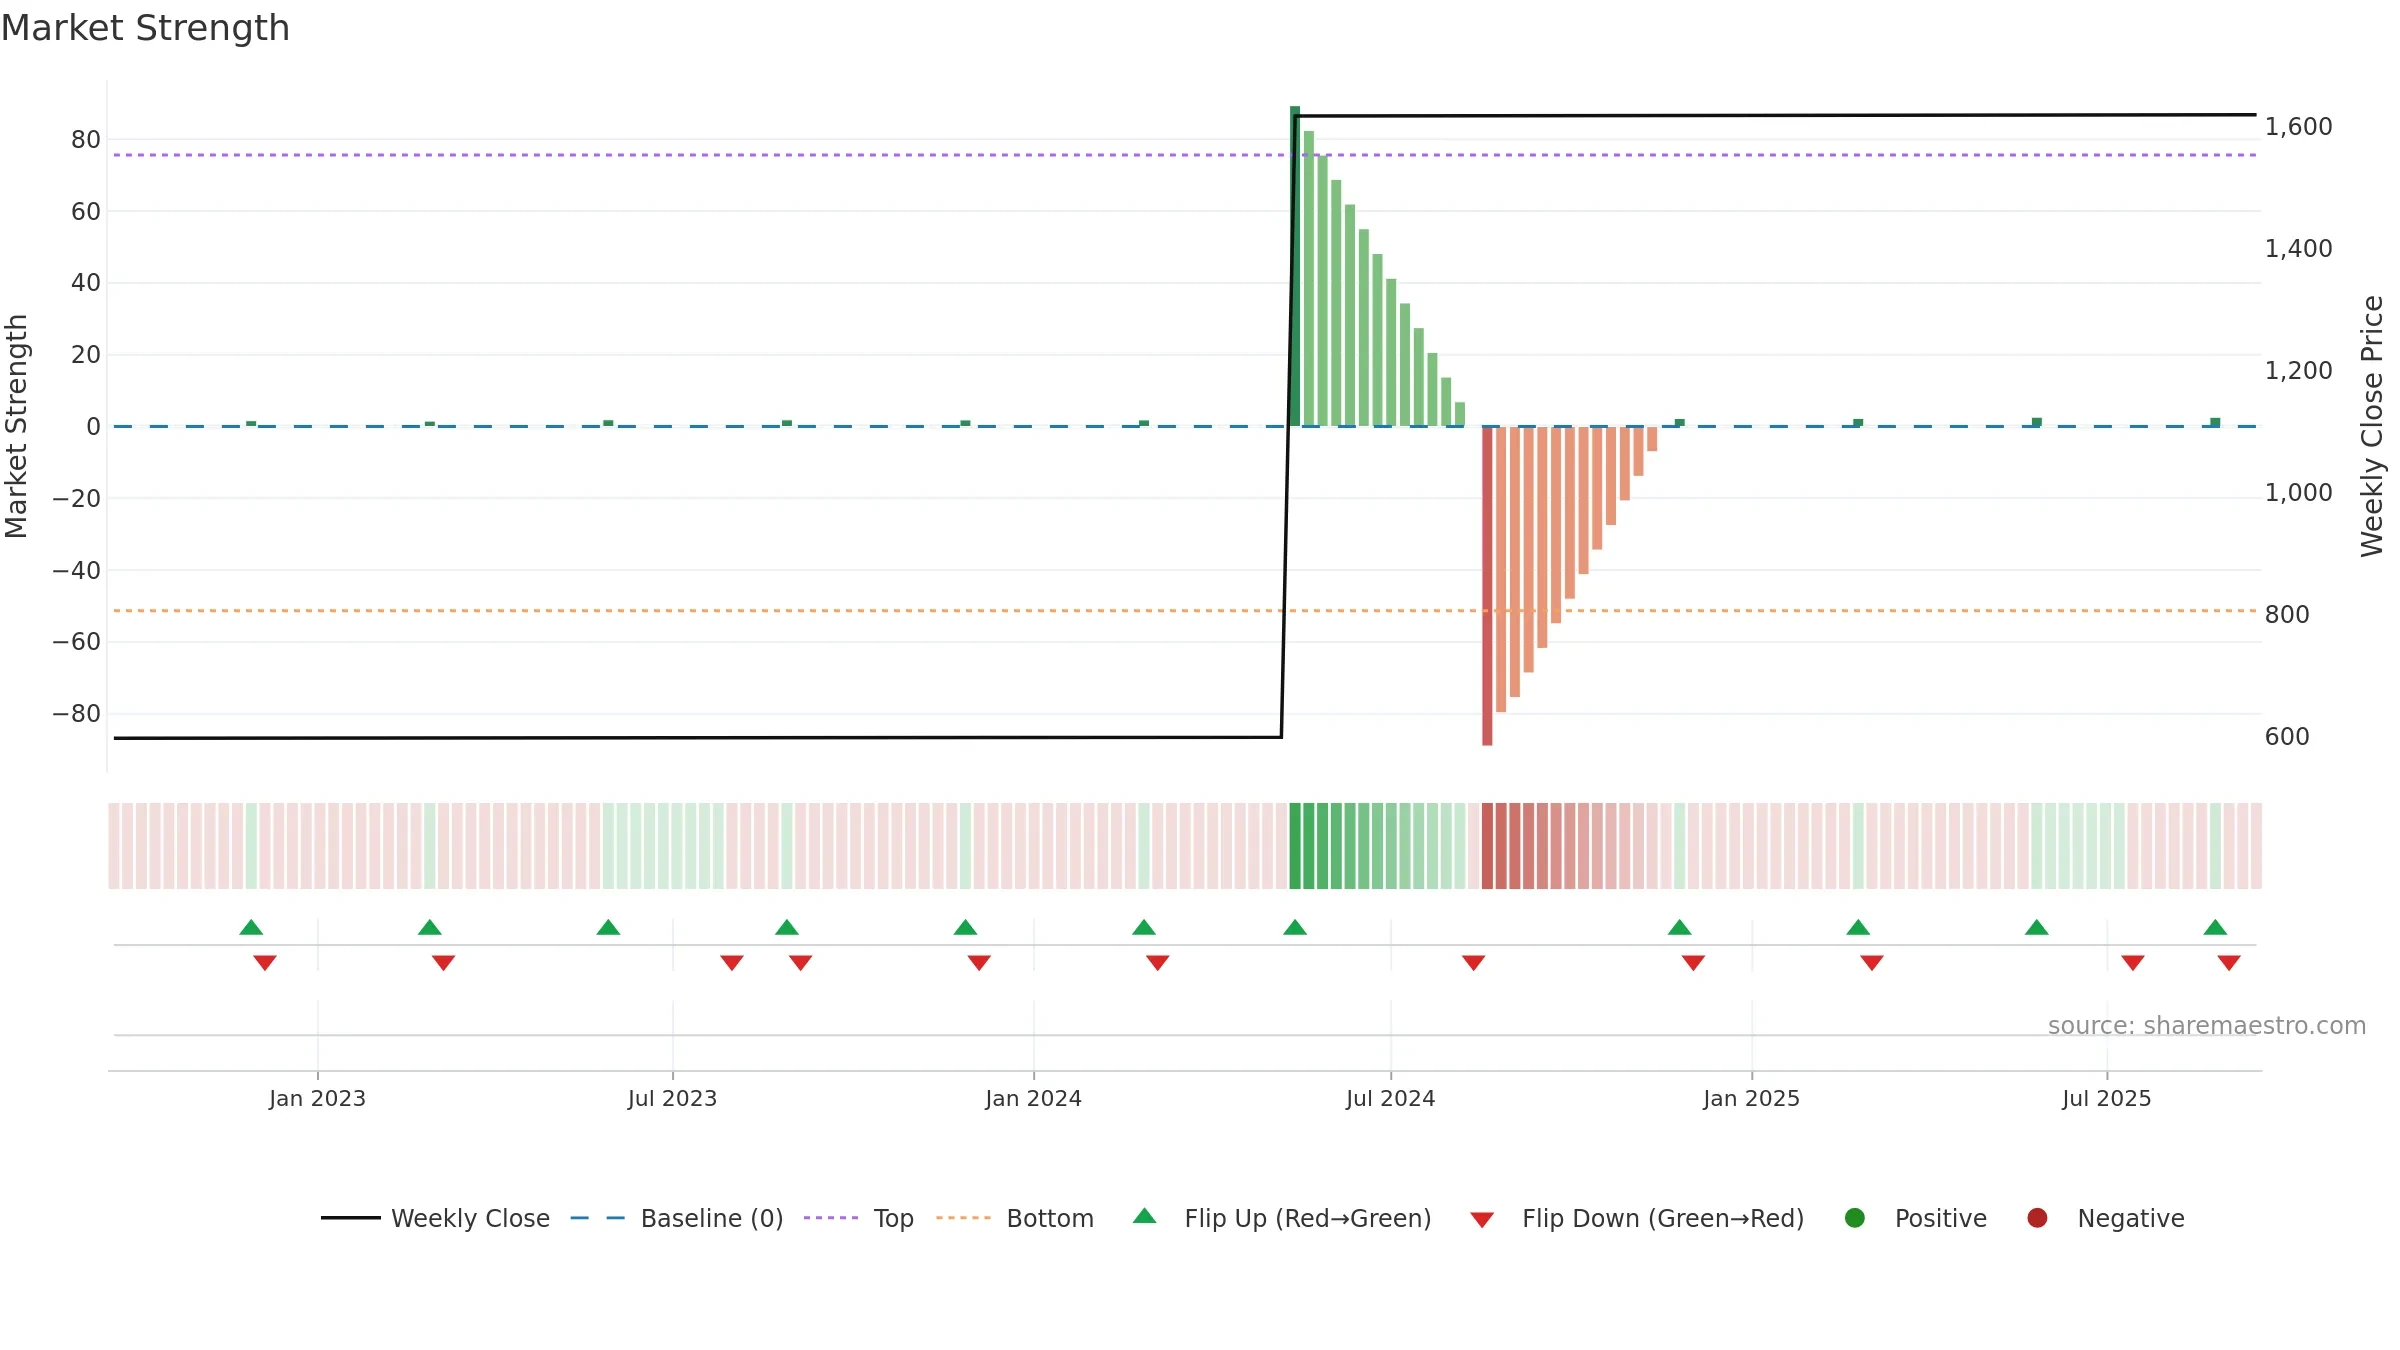Viewport: 2400px width, 1350px height.
Task: Toggle the Flip Up (Red→Green) legend entry
Action: pos(1282,1218)
